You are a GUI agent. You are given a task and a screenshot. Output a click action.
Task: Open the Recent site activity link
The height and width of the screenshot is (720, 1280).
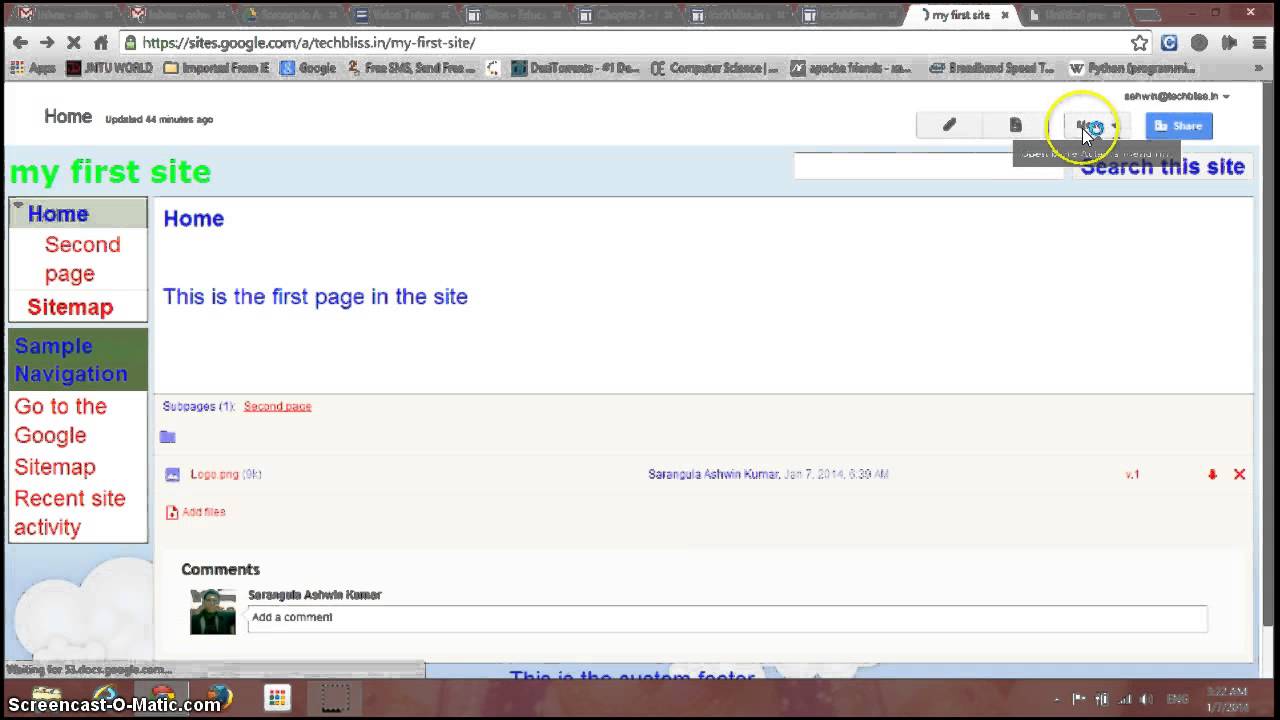[70, 512]
